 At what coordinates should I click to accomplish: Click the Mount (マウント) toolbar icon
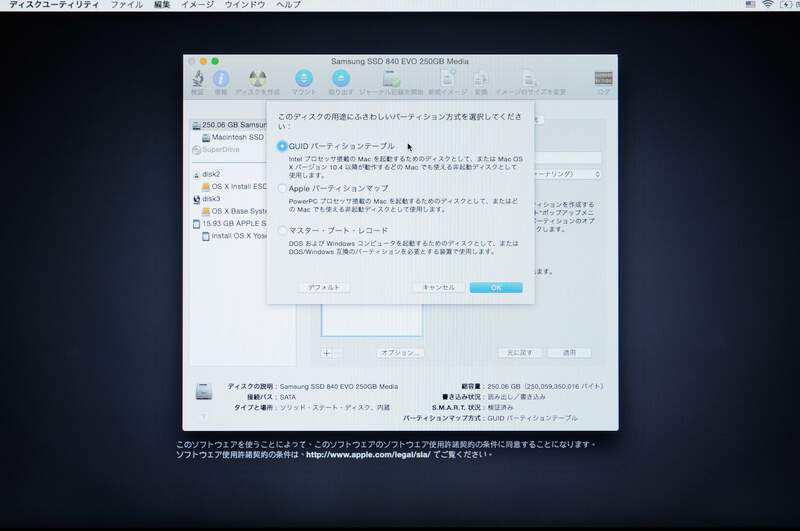304,78
